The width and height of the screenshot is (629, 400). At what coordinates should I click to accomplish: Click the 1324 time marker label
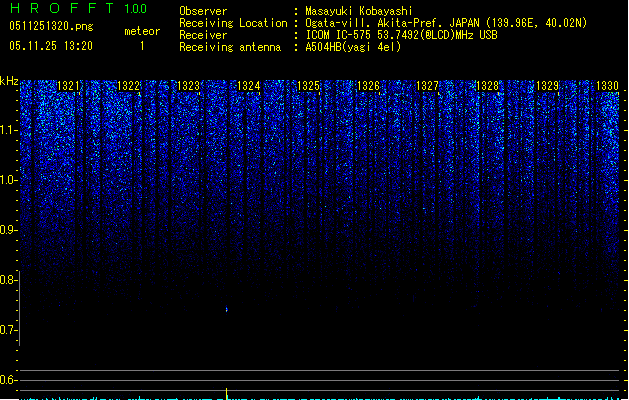coord(249,86)
